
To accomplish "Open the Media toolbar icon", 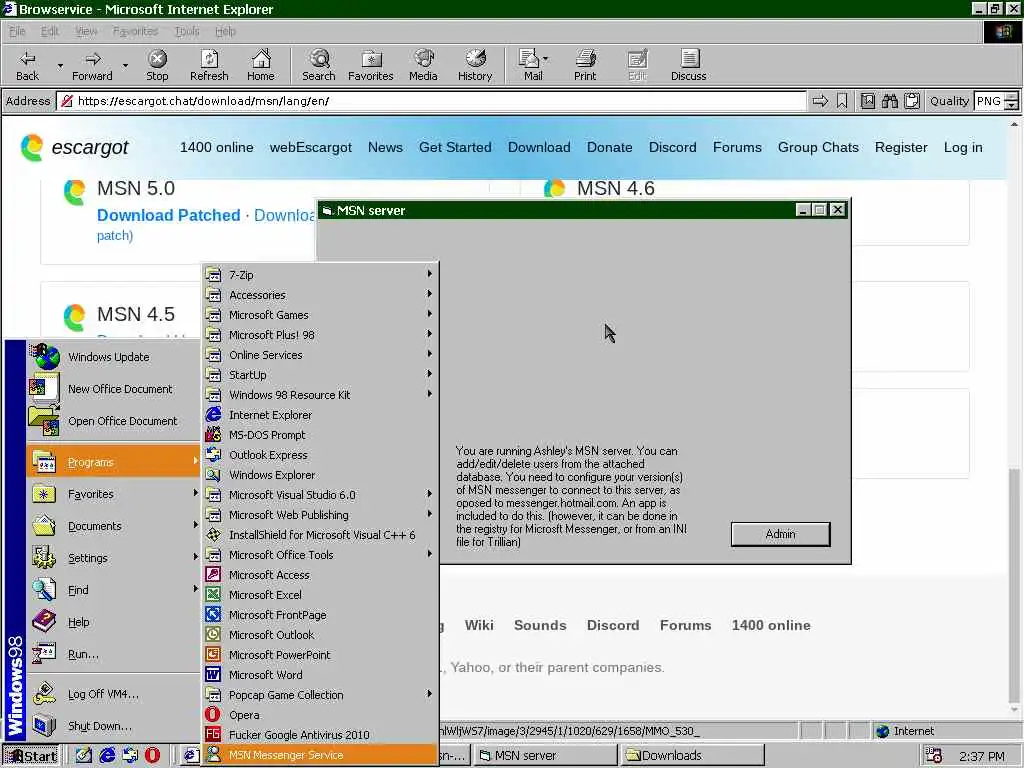I will point(423,65).
